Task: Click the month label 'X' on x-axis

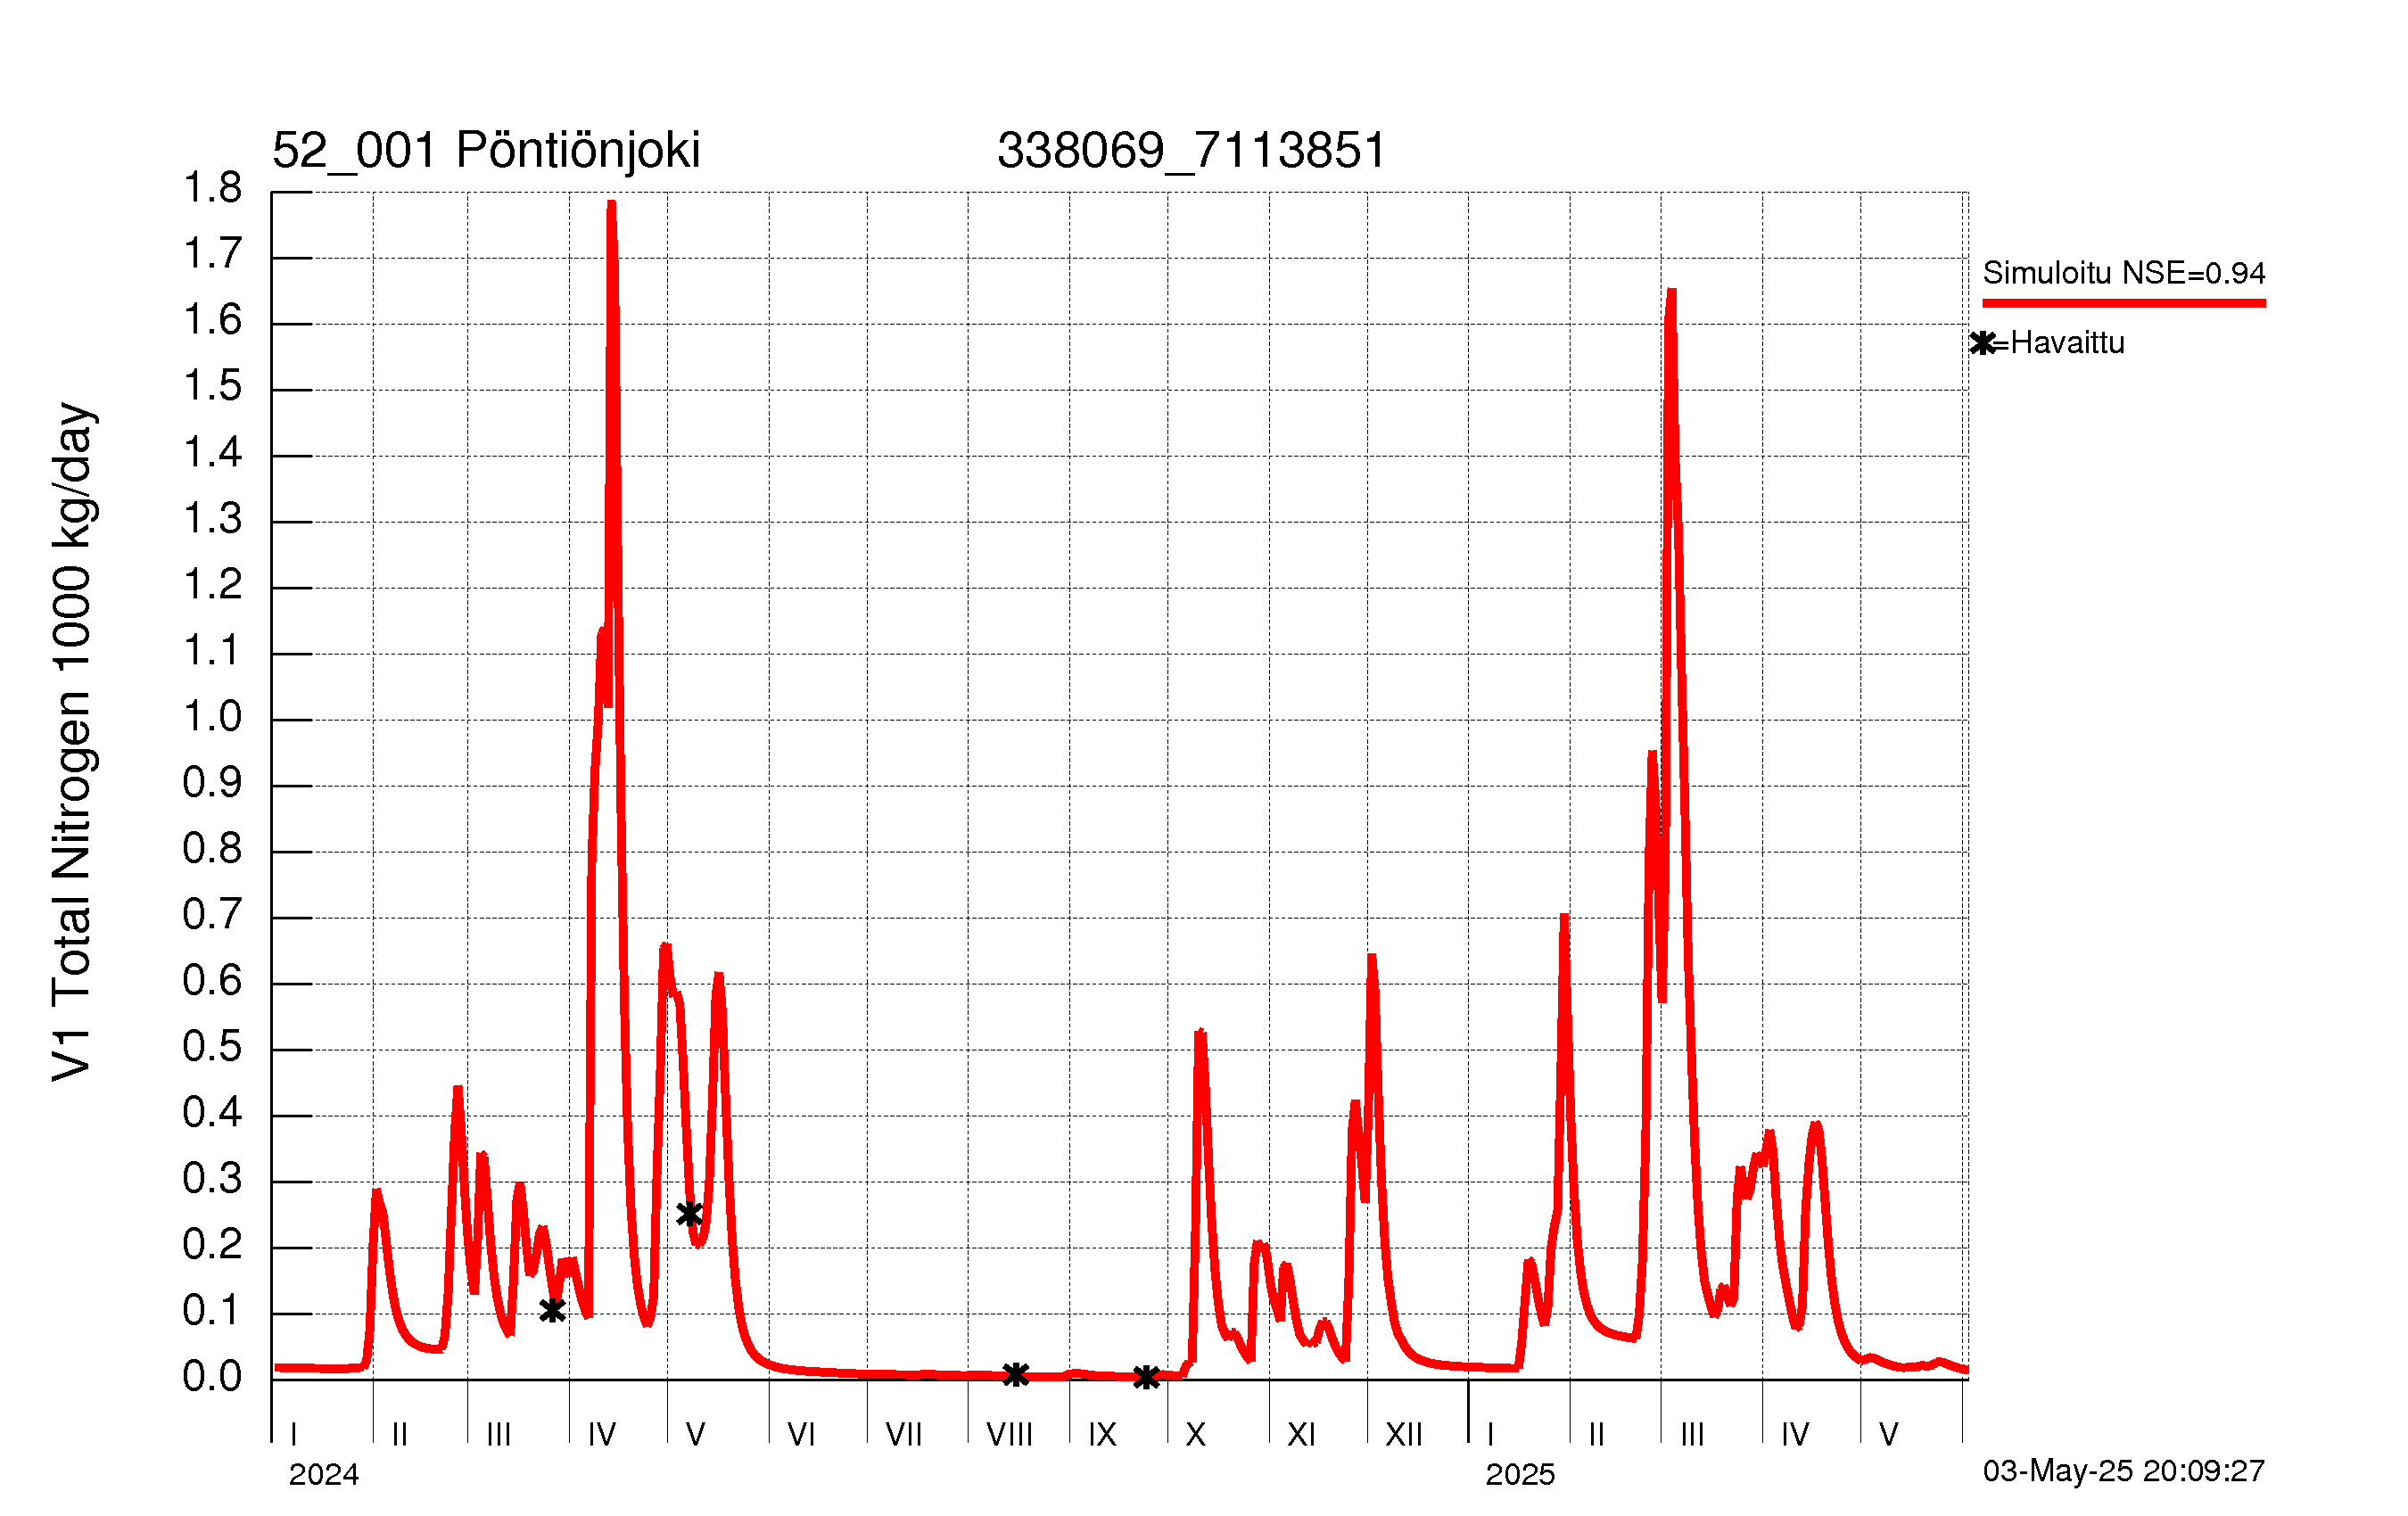Action: tap(1195, 1435)
